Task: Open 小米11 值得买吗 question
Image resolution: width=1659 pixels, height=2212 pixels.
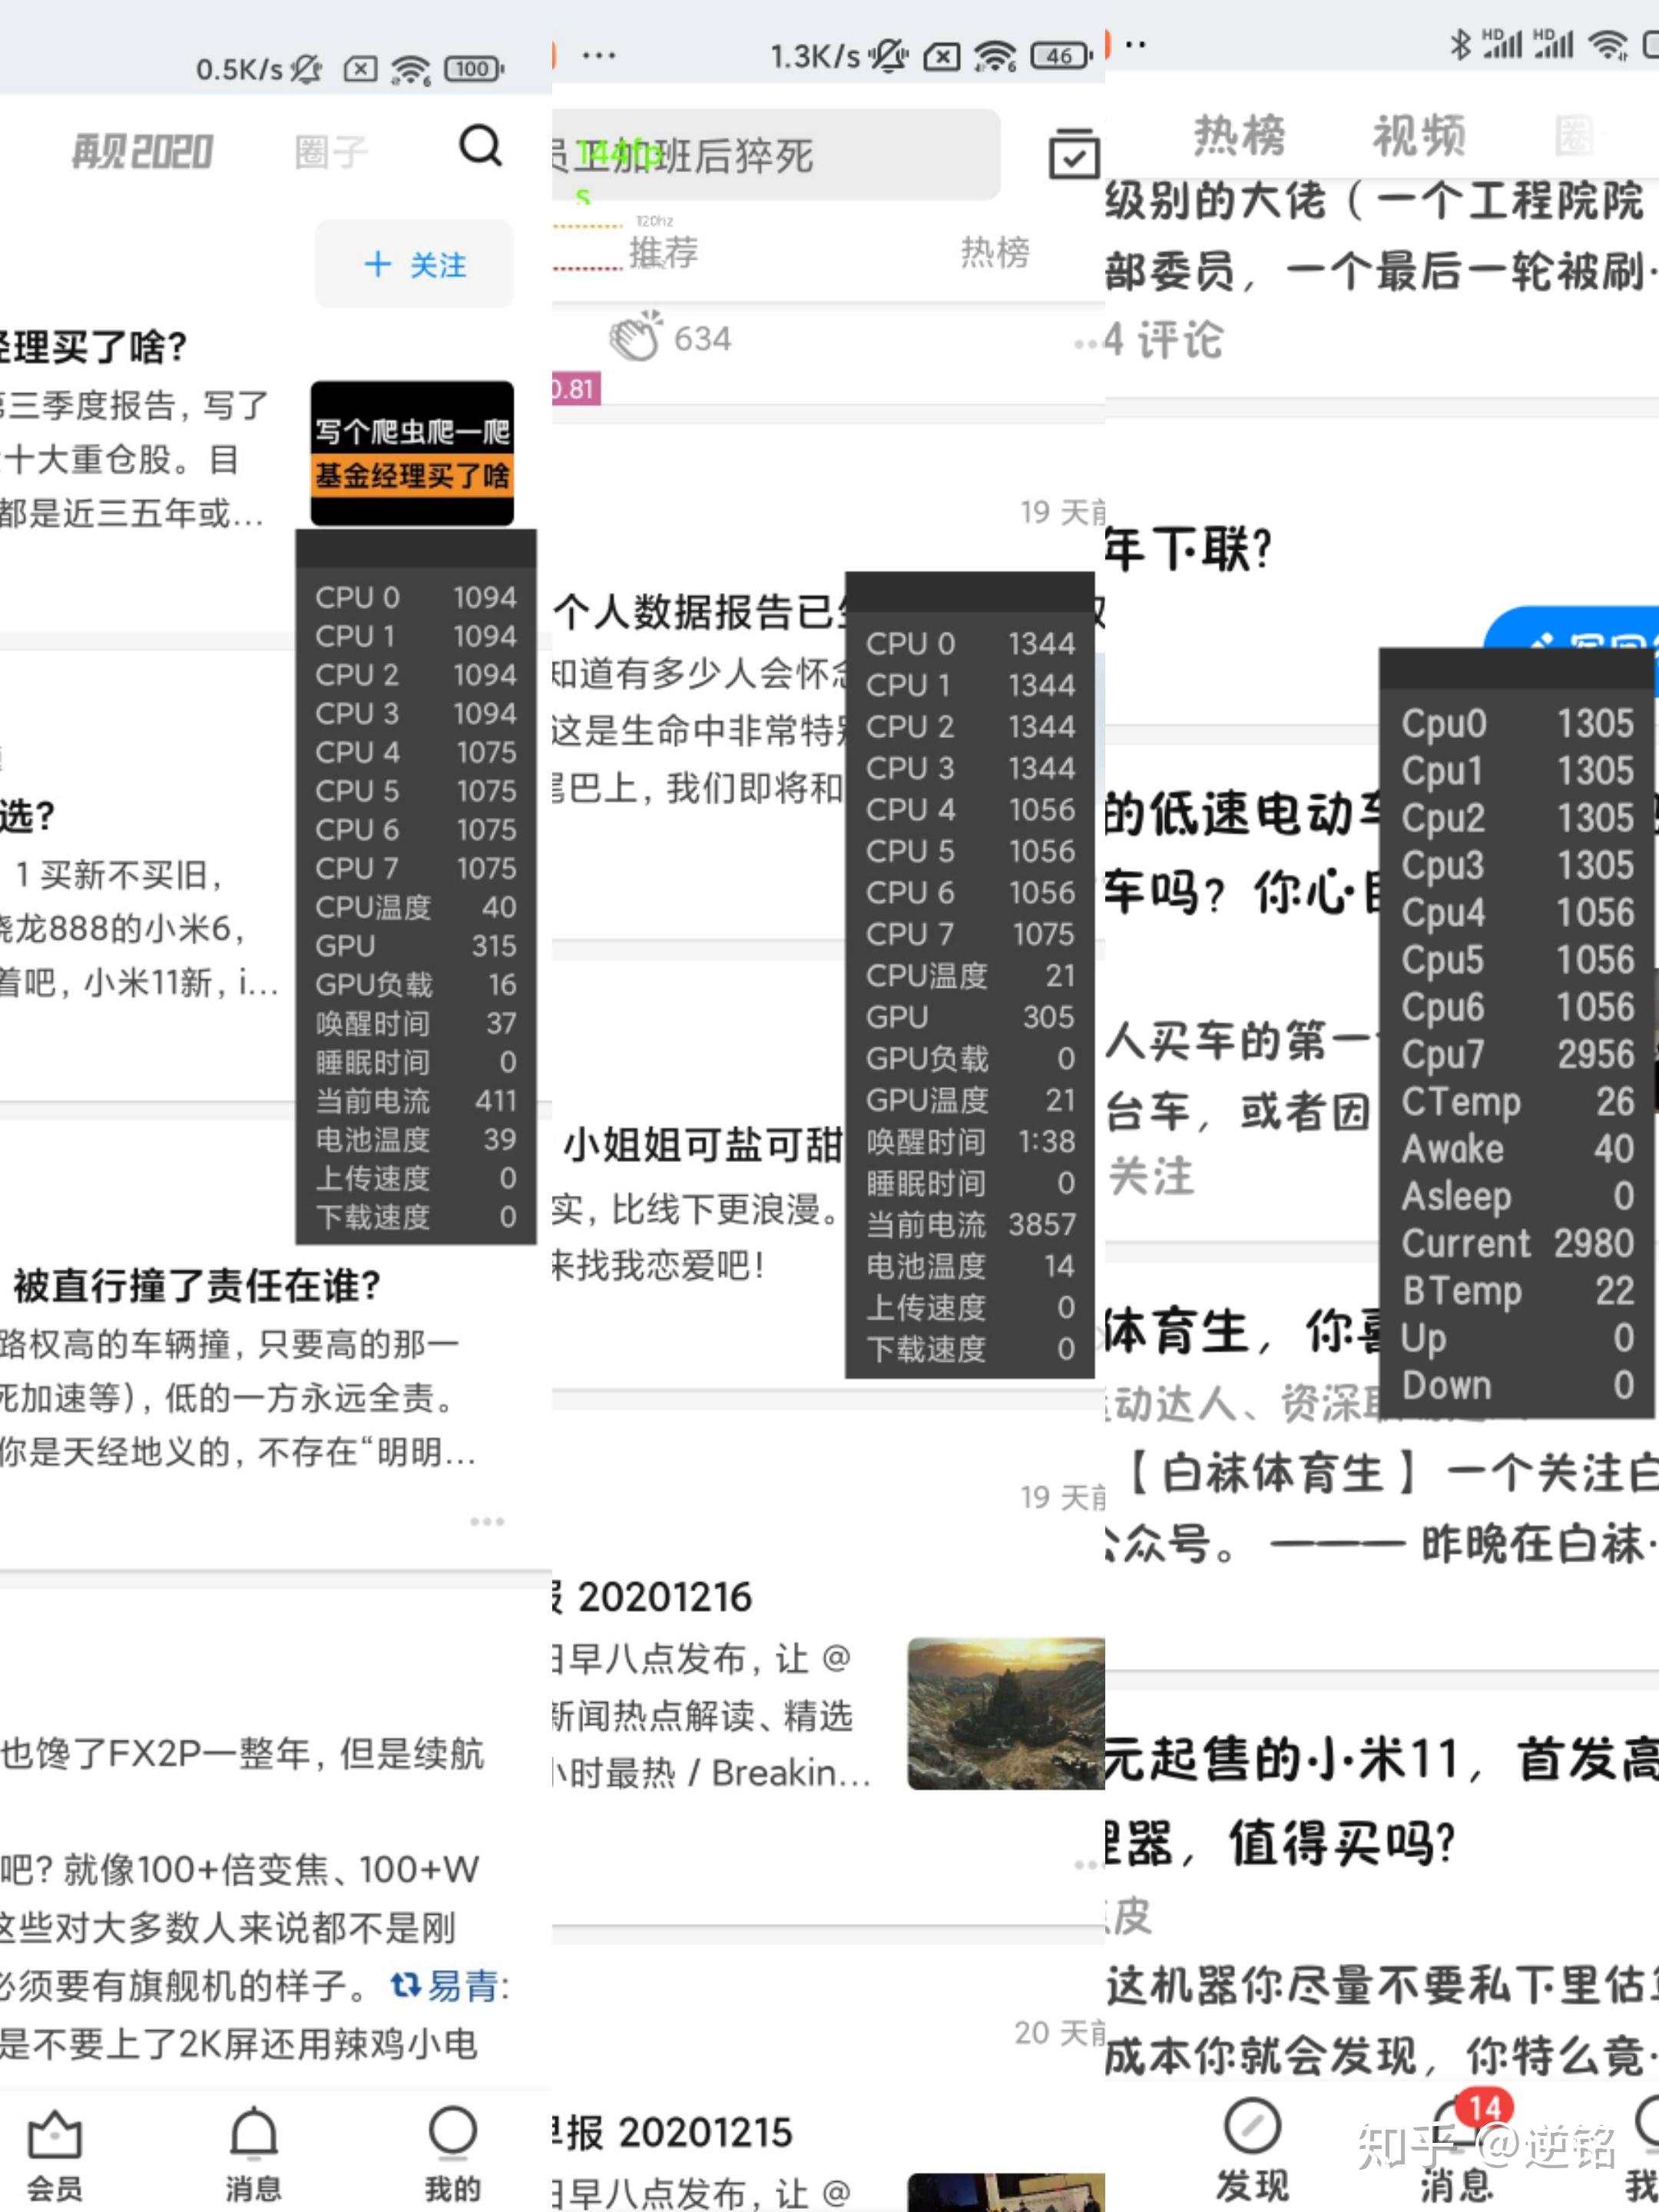Action: (x=1382, y=1800)
